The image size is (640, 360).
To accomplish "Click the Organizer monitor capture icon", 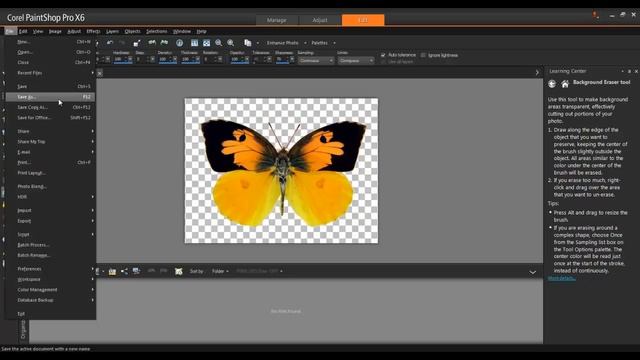I will [x=136, y=271].
